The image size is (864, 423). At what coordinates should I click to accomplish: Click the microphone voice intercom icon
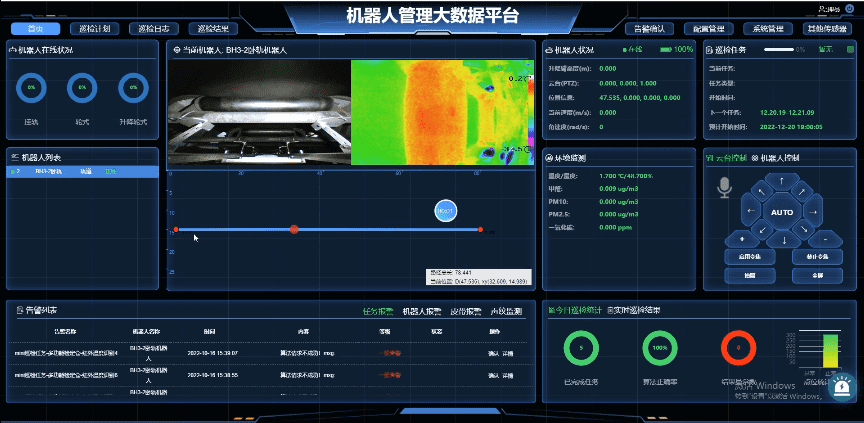click(x=724, y=188)
